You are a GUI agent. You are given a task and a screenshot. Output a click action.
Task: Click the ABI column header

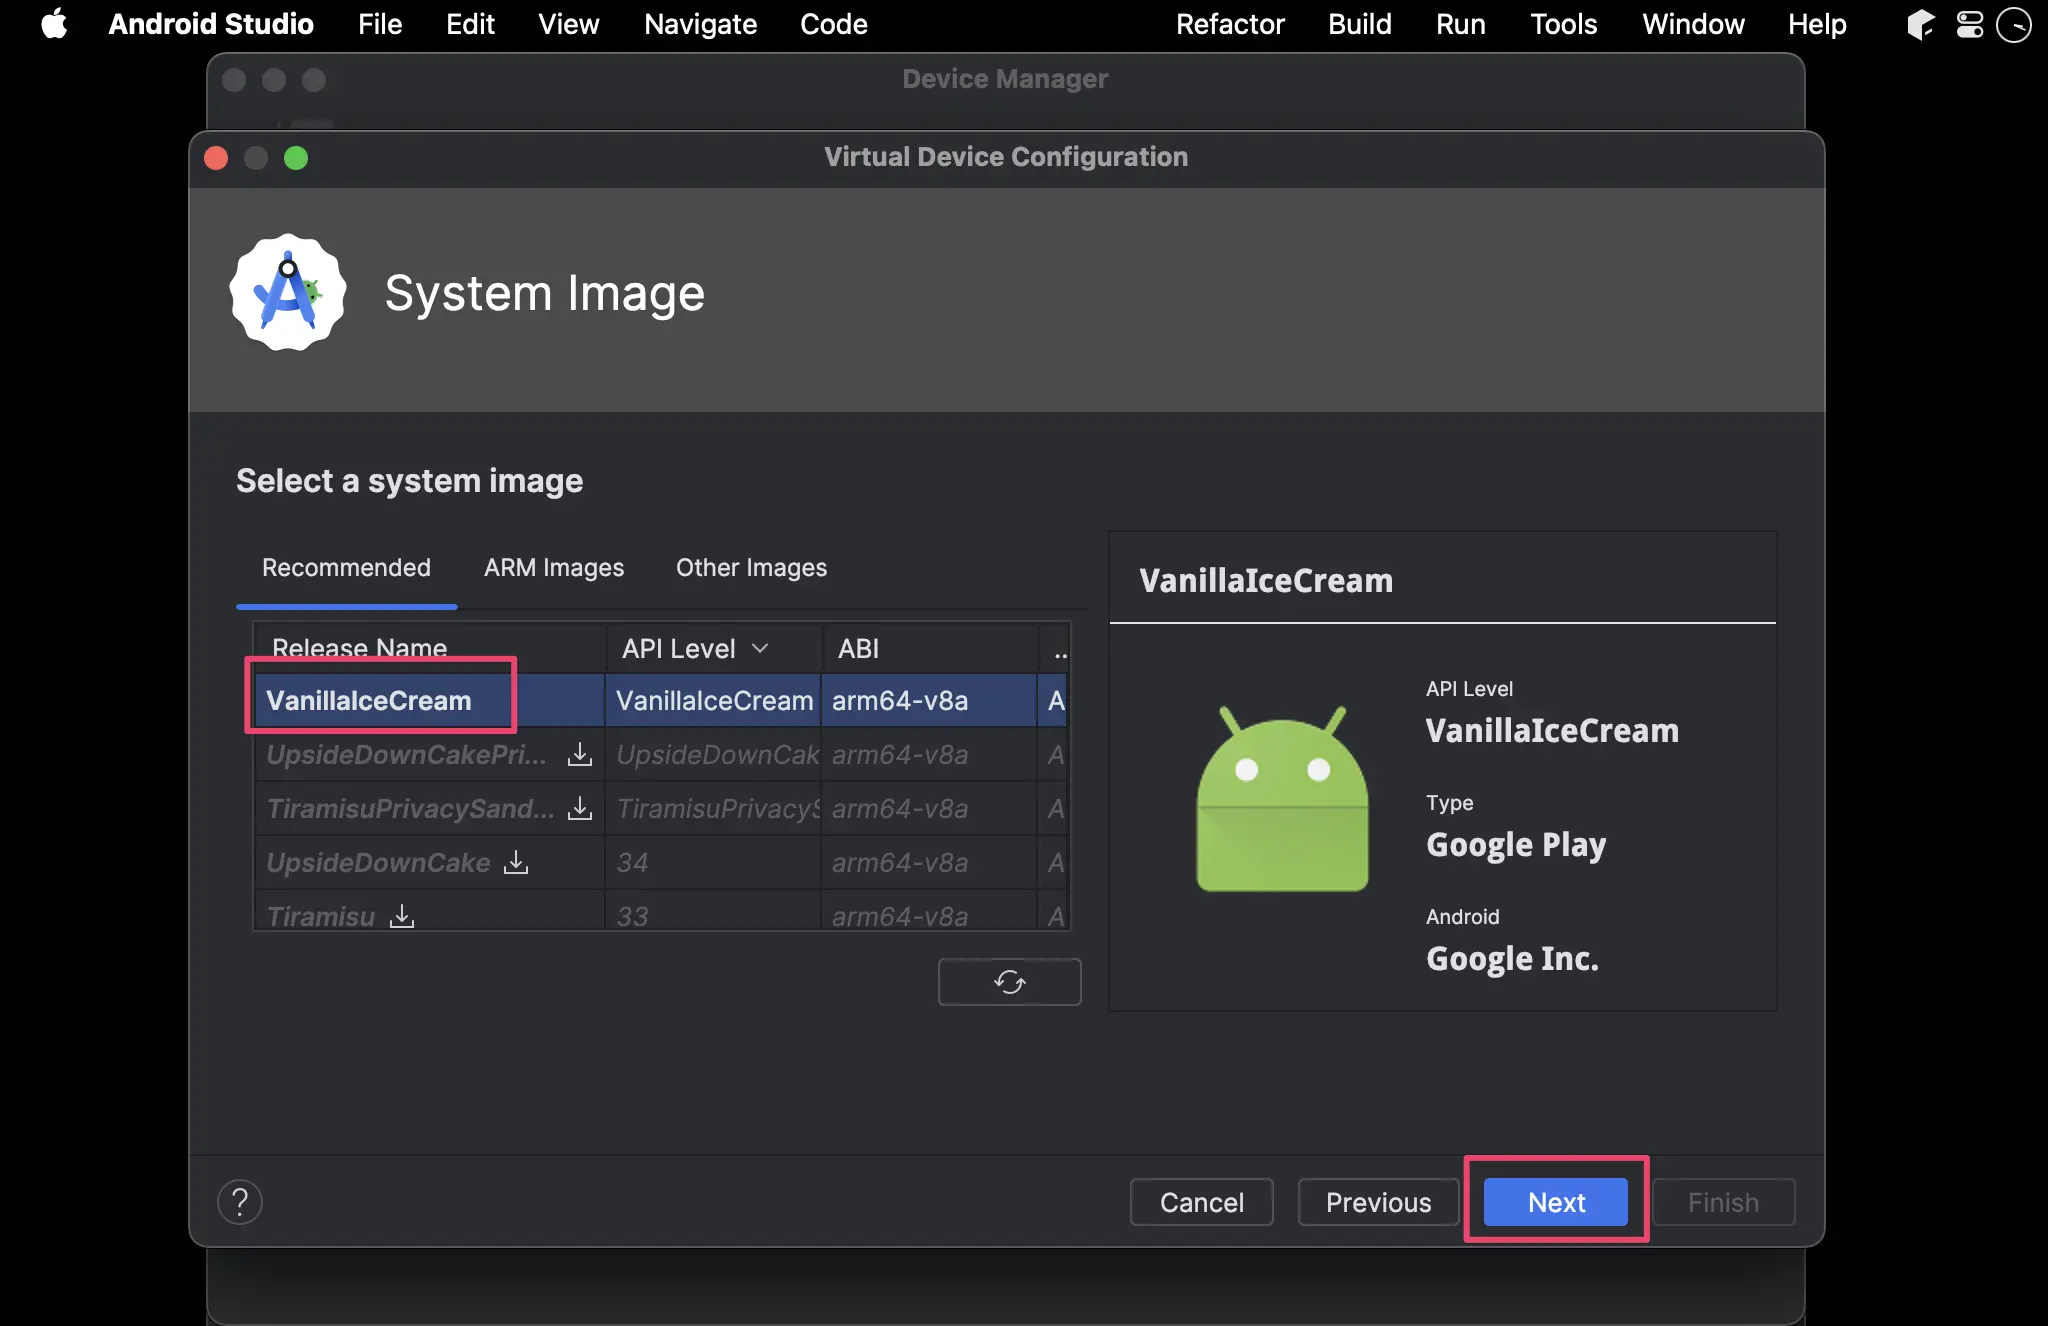pos(930,648)
